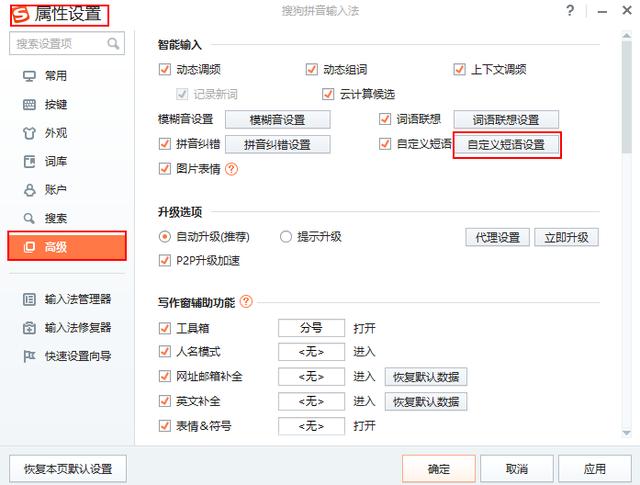Uncheck 上下文调频
Screen dimensions: 640x485
point(459,69)
